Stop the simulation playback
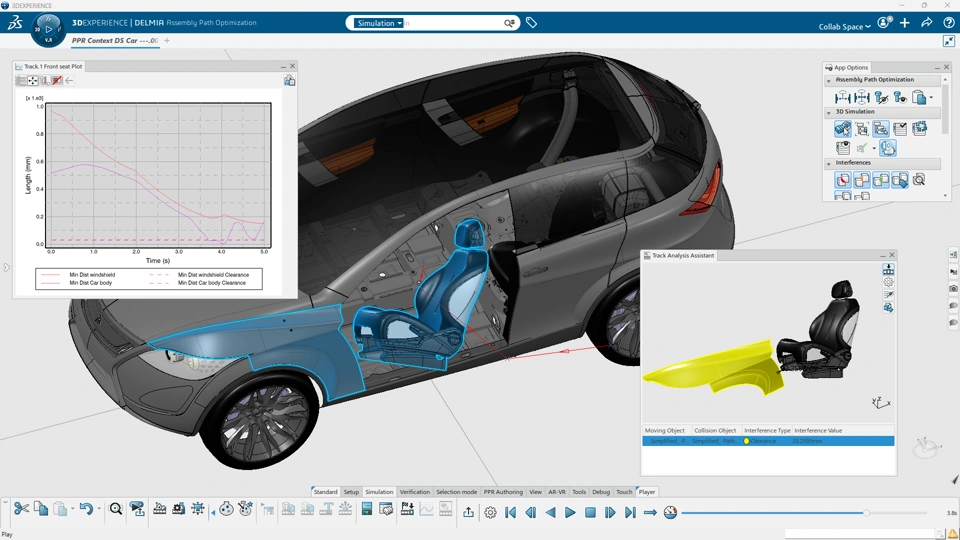Viewport: 960px width, 540px height. (x=590, y=512)
